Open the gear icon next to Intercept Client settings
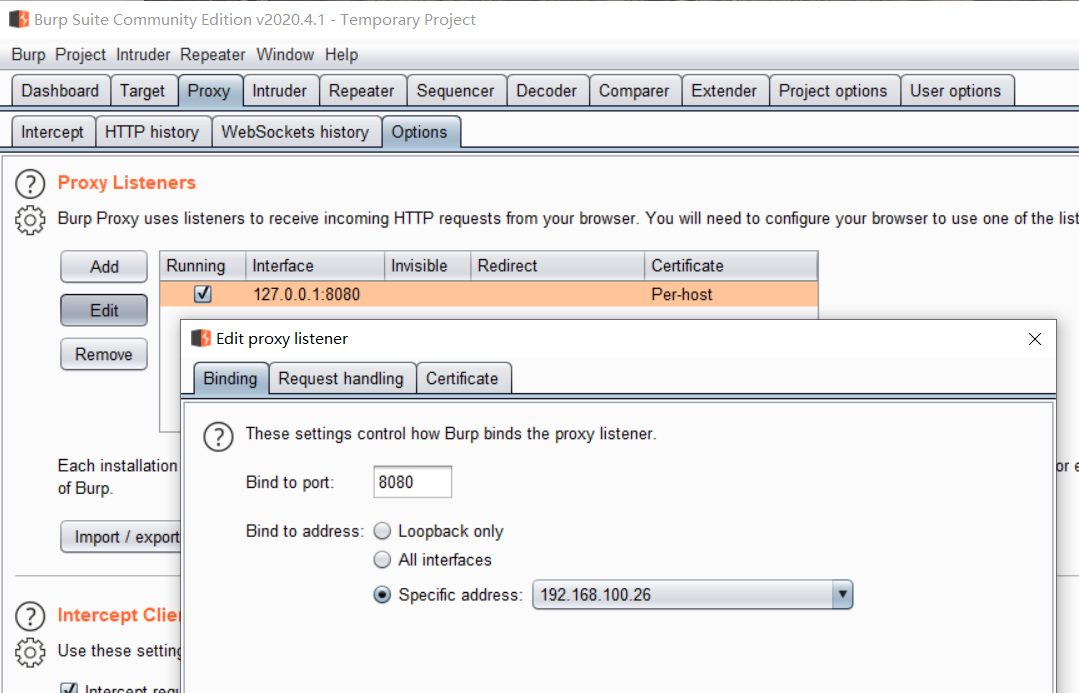1079x693 pixels. click(30, 652)
